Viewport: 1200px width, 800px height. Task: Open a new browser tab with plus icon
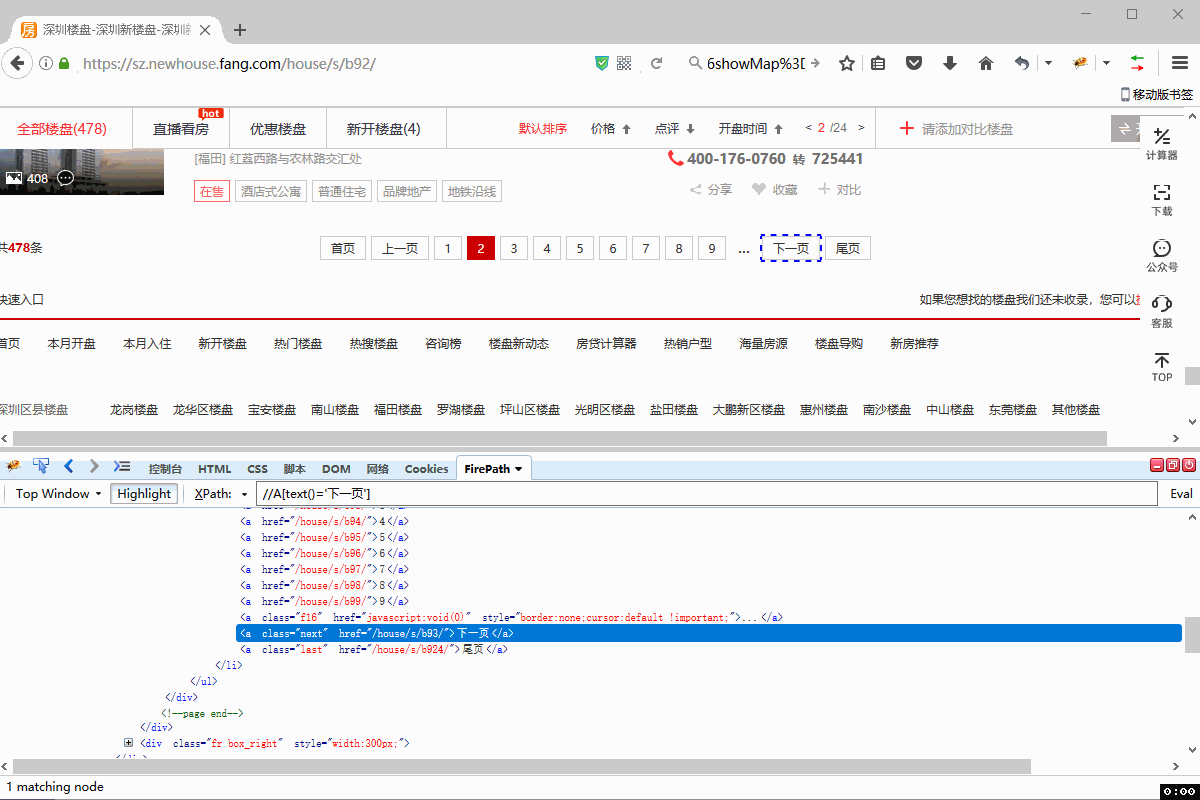pos(240,30)
